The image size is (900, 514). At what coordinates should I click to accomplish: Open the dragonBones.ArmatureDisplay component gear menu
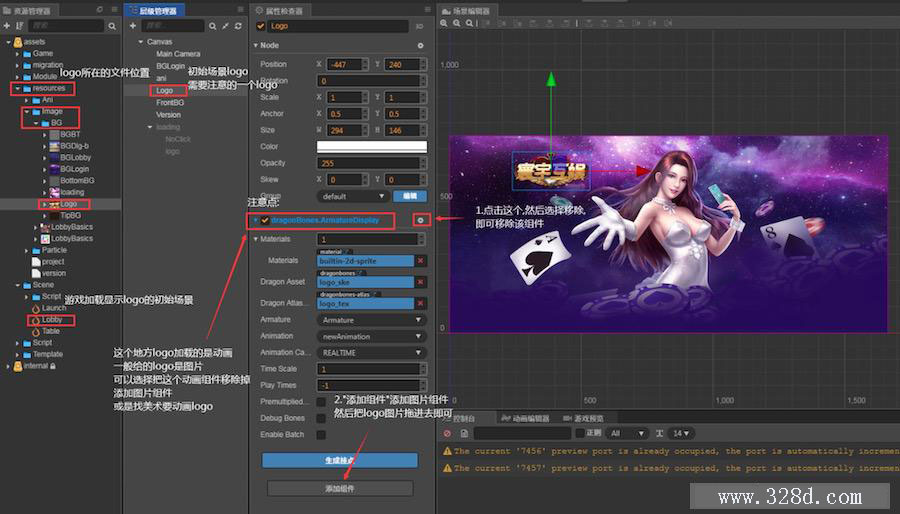click(x=421, y=219)
